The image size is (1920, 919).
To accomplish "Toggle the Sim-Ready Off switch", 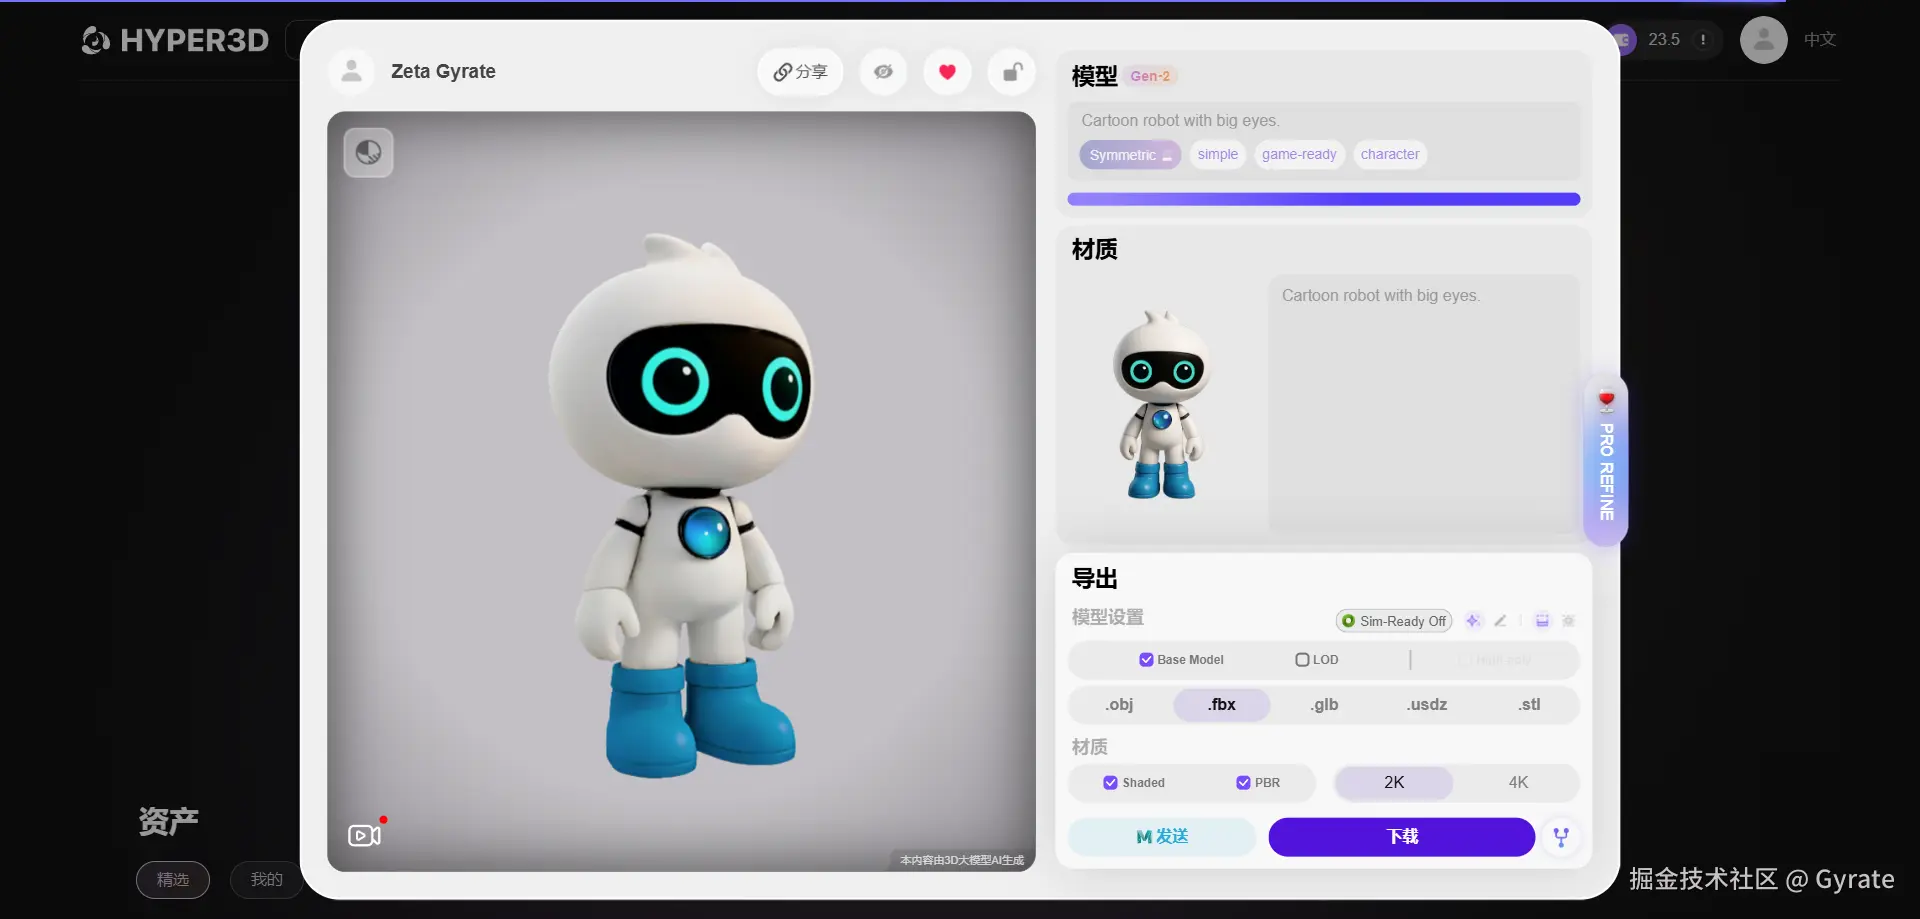I will pos(1394,620).
